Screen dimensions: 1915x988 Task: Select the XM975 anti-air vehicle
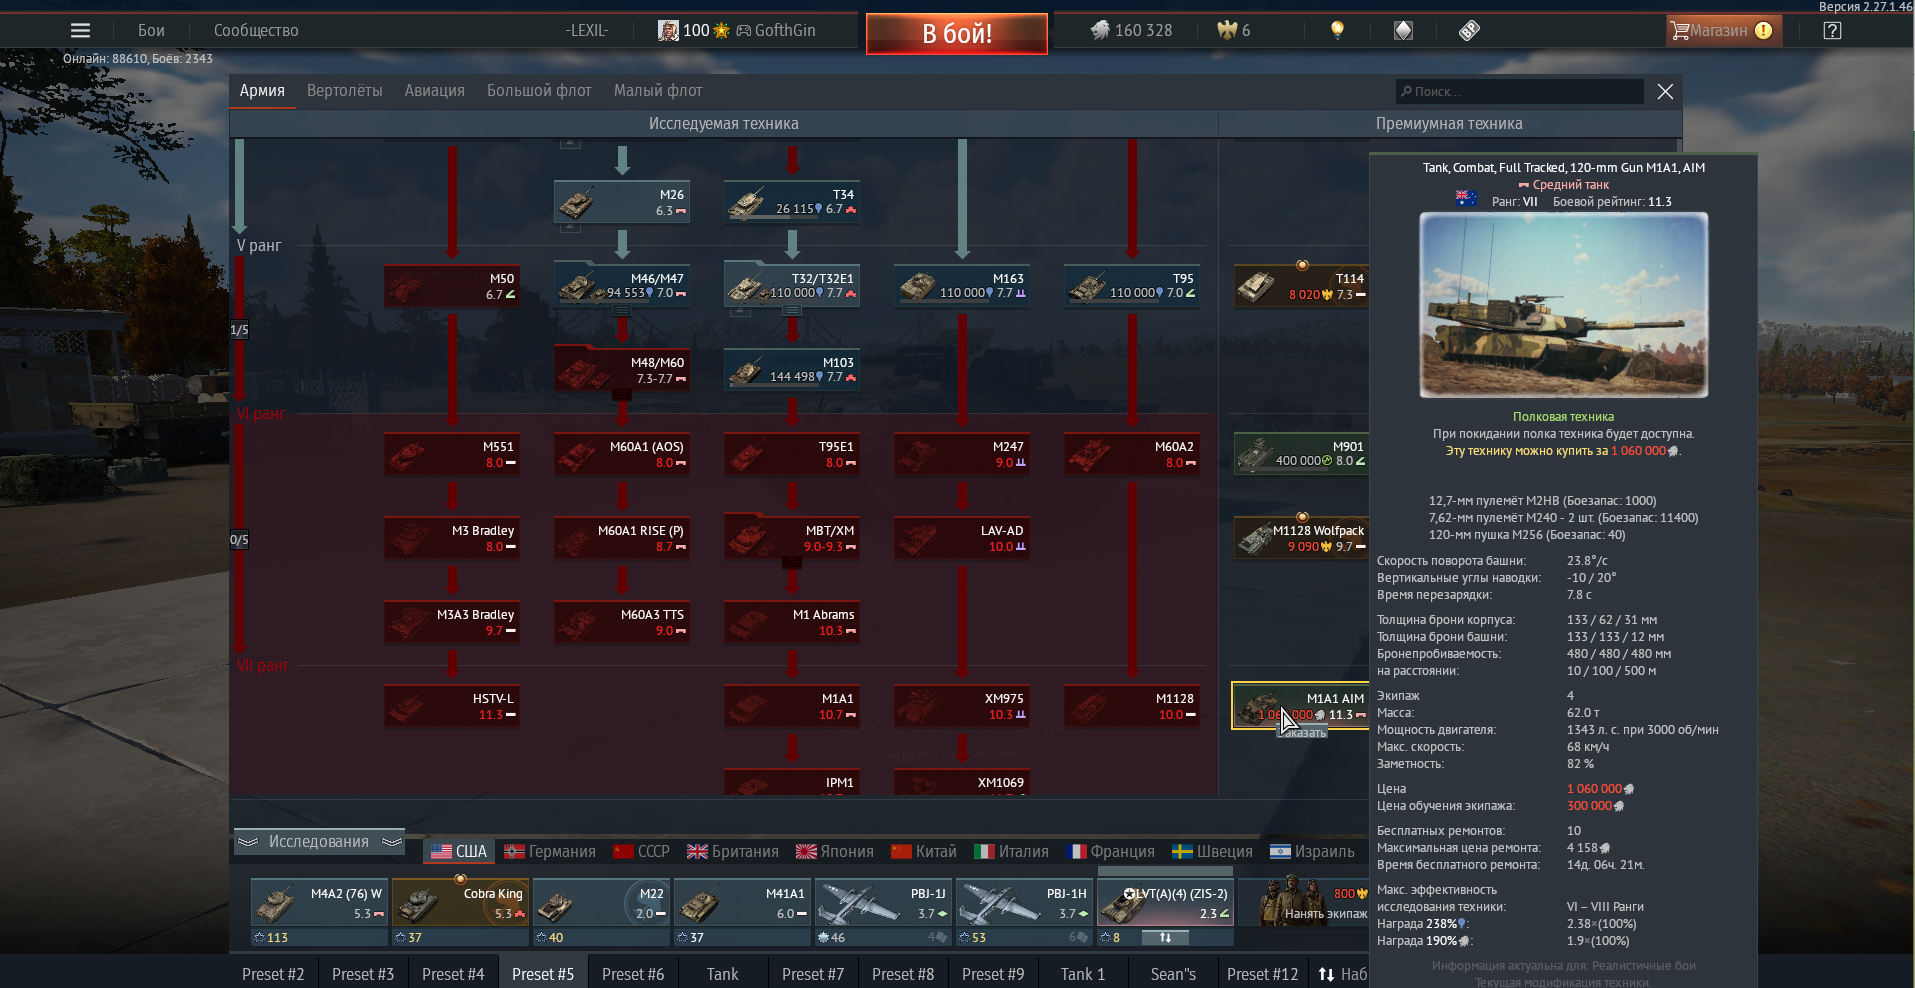point(962,706)
